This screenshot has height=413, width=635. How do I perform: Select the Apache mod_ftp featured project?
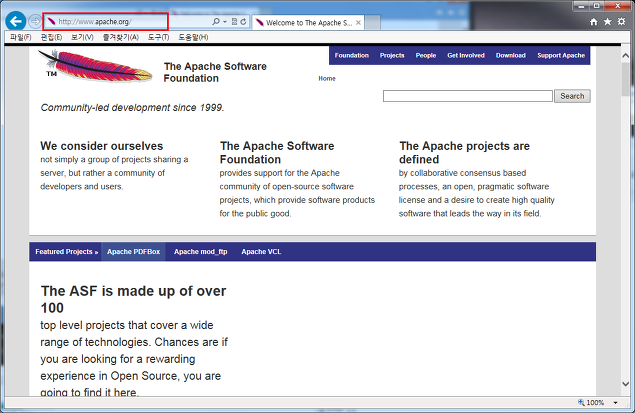(200, 251)
